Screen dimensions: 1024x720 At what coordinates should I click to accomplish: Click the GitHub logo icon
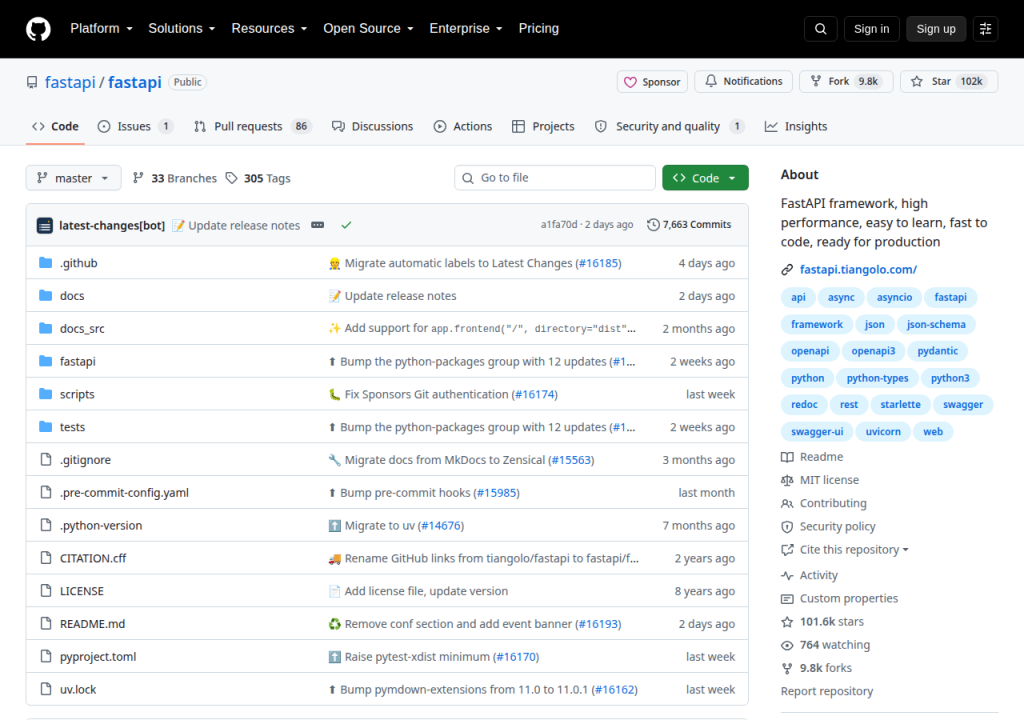[x=38, y=29]
